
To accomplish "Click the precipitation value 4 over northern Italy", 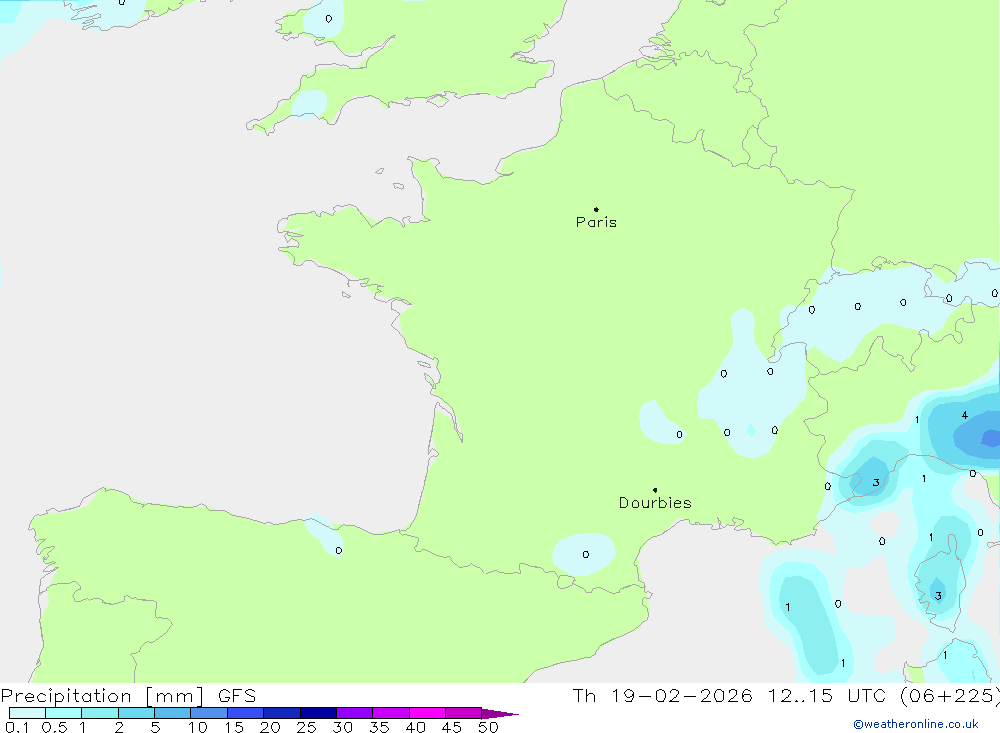I will point(964,415).
